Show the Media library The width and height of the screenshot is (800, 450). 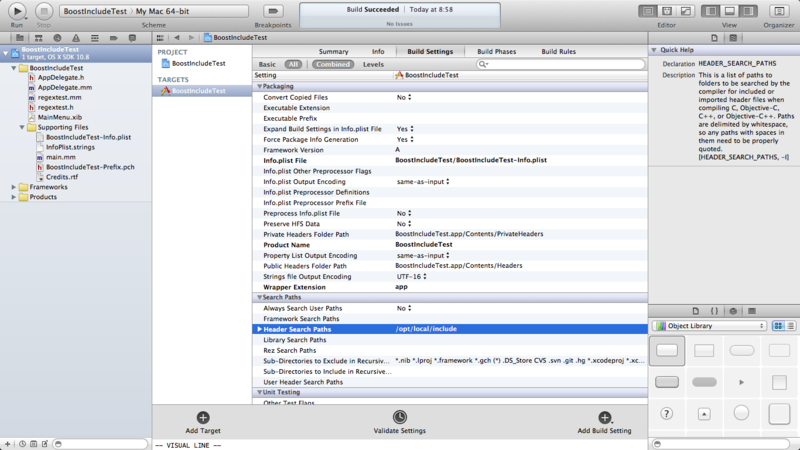752,311
